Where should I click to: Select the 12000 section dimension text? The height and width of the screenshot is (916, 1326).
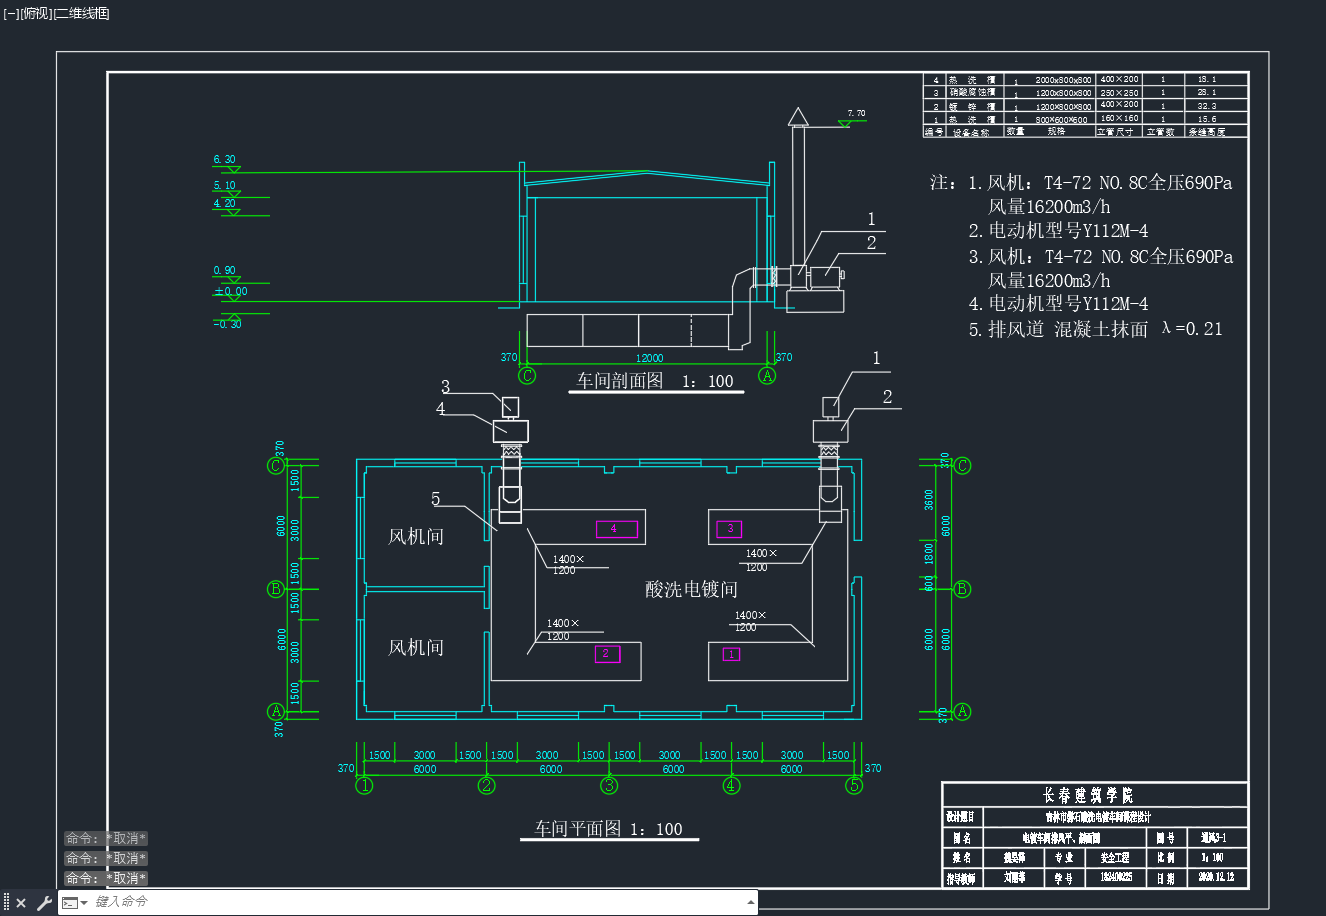649,358
